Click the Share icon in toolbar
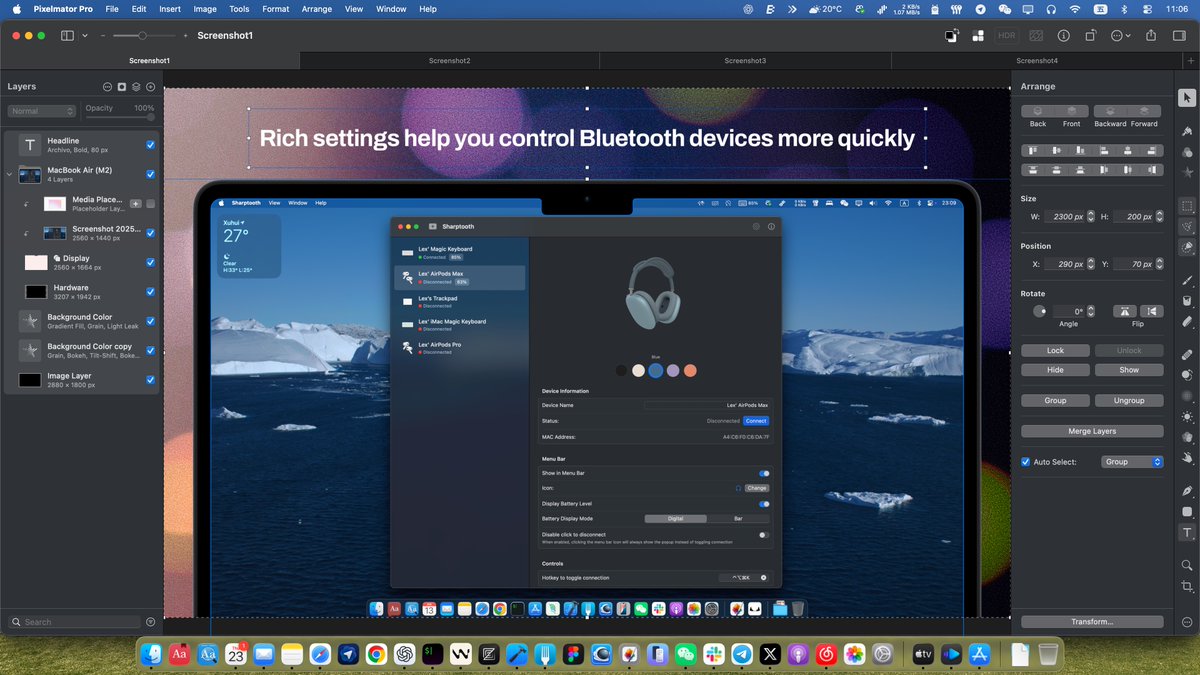The width and height of the screenshot is (1200, 675). click(1151, 35)
